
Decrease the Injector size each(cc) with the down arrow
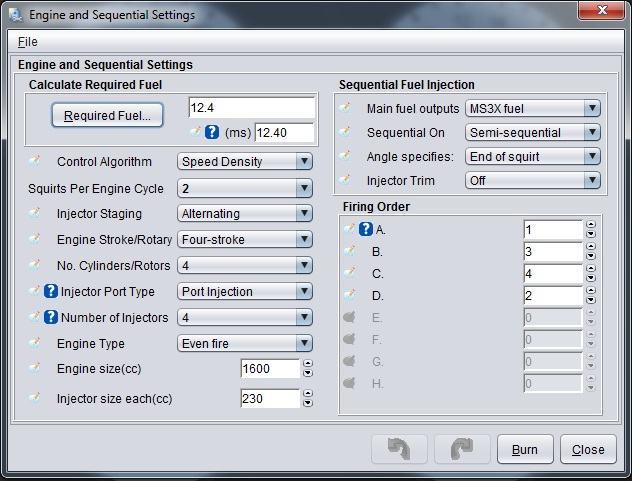click(308, 403)
